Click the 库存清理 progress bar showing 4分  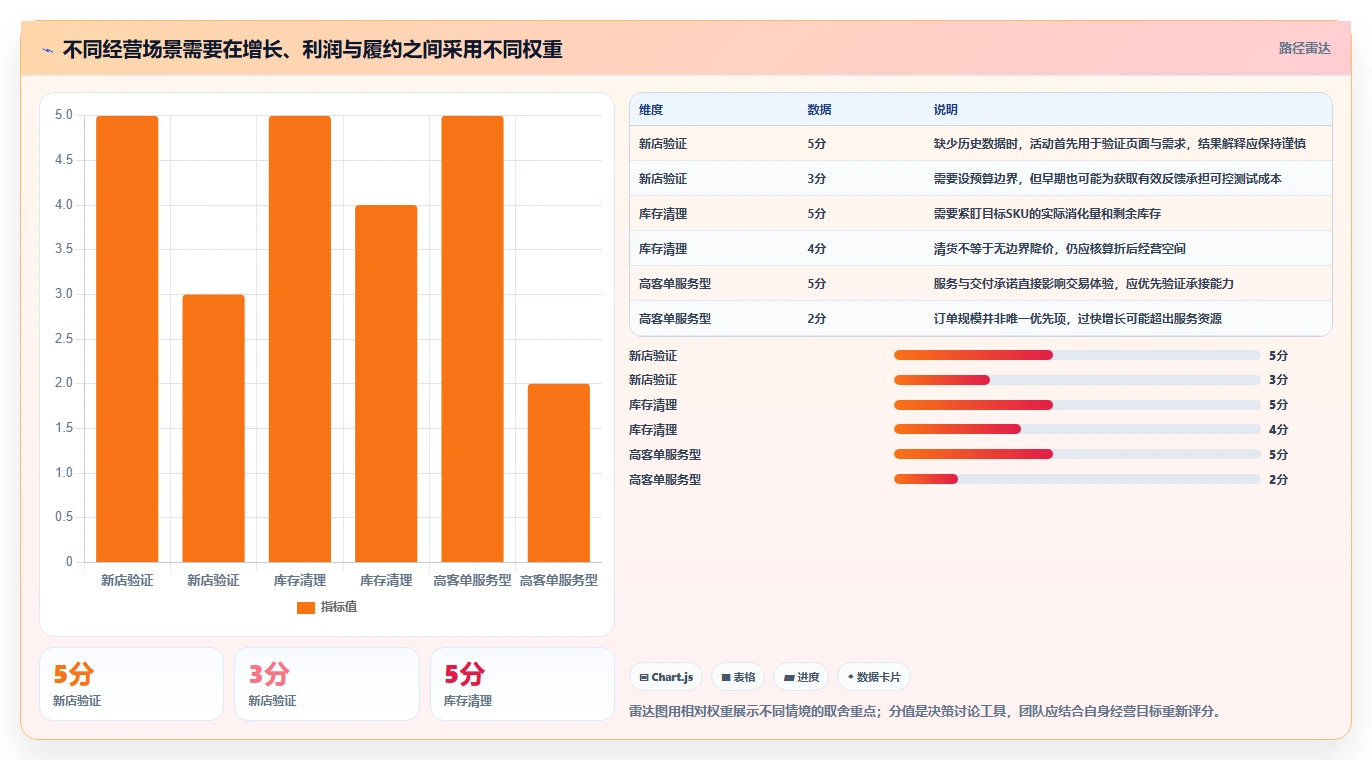pos(1077,430)
